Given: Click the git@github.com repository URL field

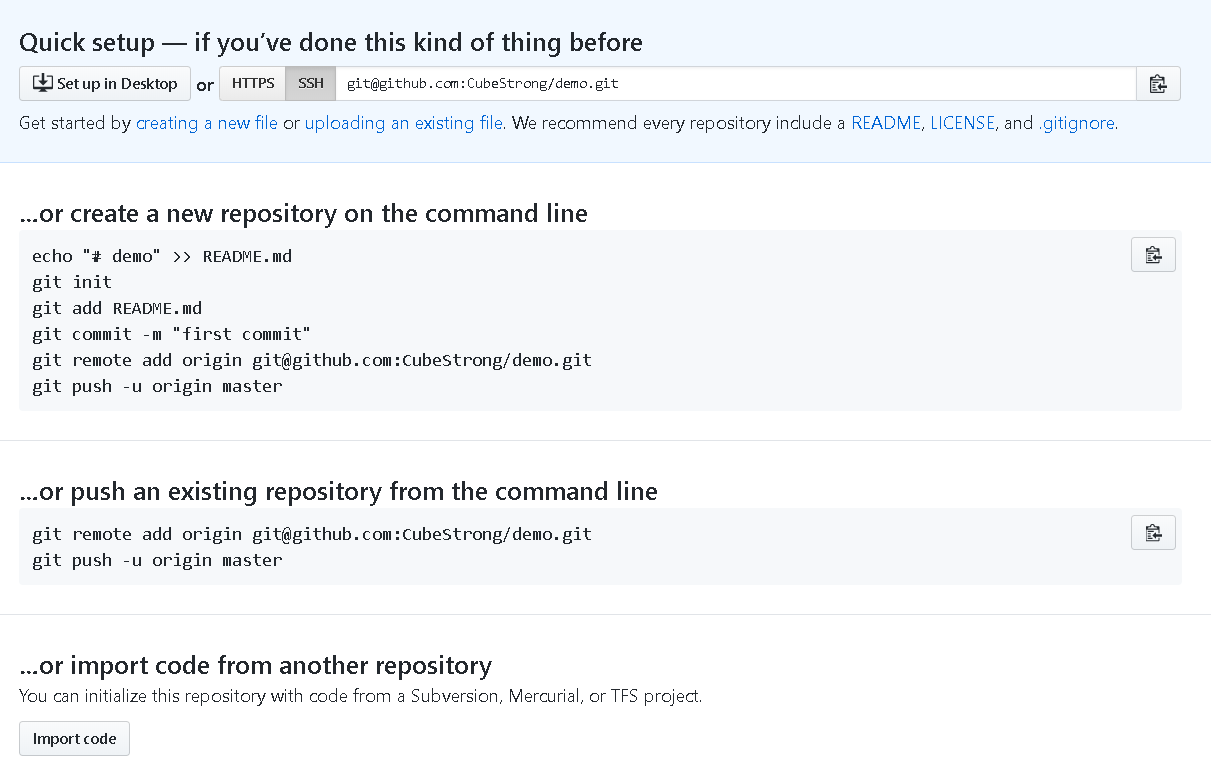Looking at the screenshot, I should tap(735, 84).
